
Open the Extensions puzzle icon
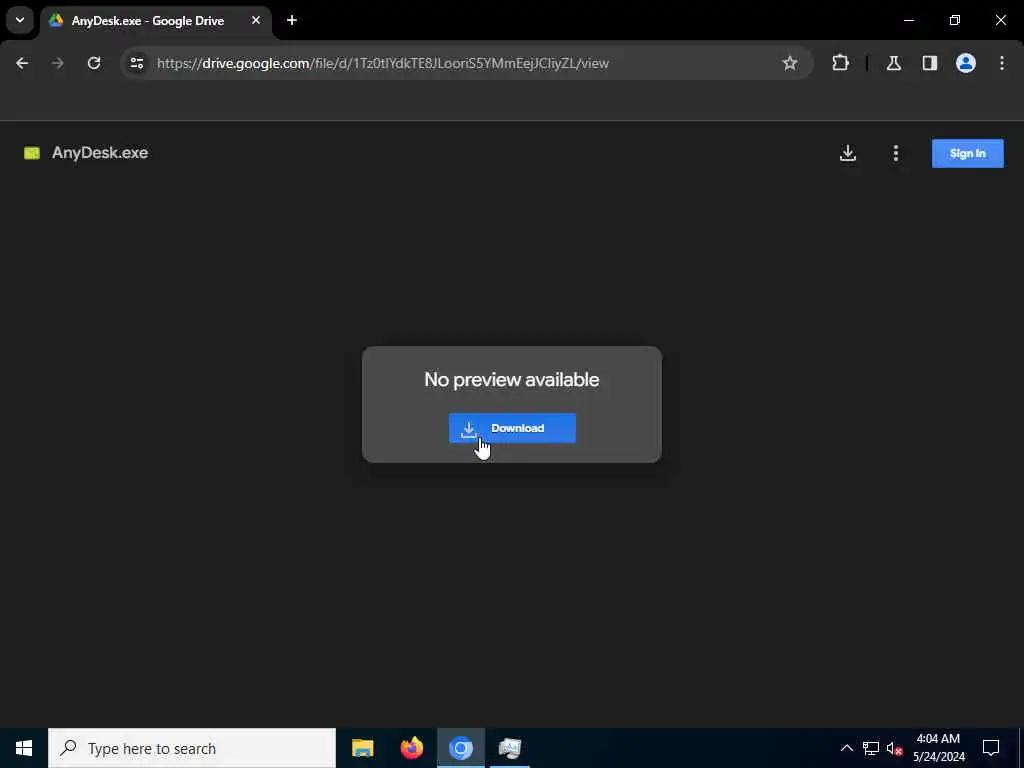[840, 63]
